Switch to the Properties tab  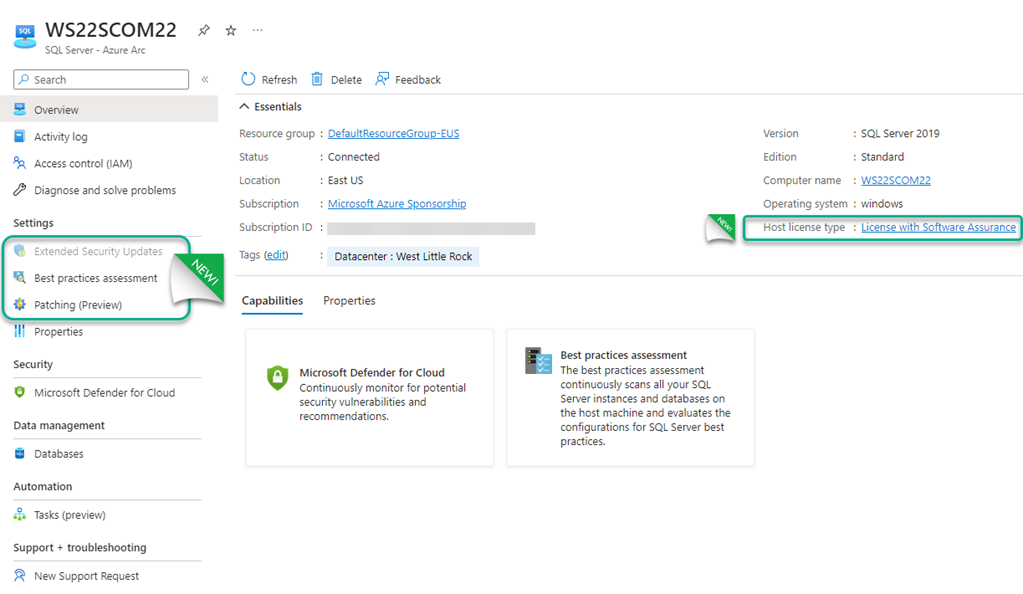click(x=349, y=301)
